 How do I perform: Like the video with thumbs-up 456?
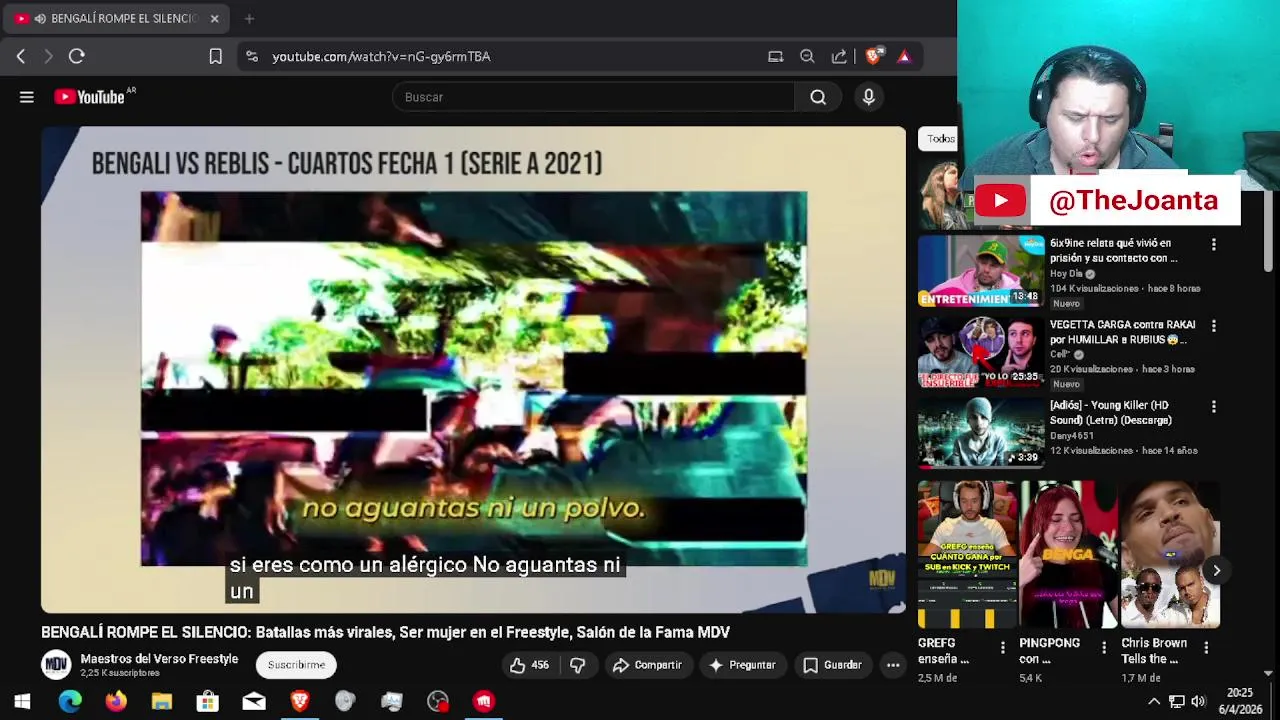click(529, 665)
